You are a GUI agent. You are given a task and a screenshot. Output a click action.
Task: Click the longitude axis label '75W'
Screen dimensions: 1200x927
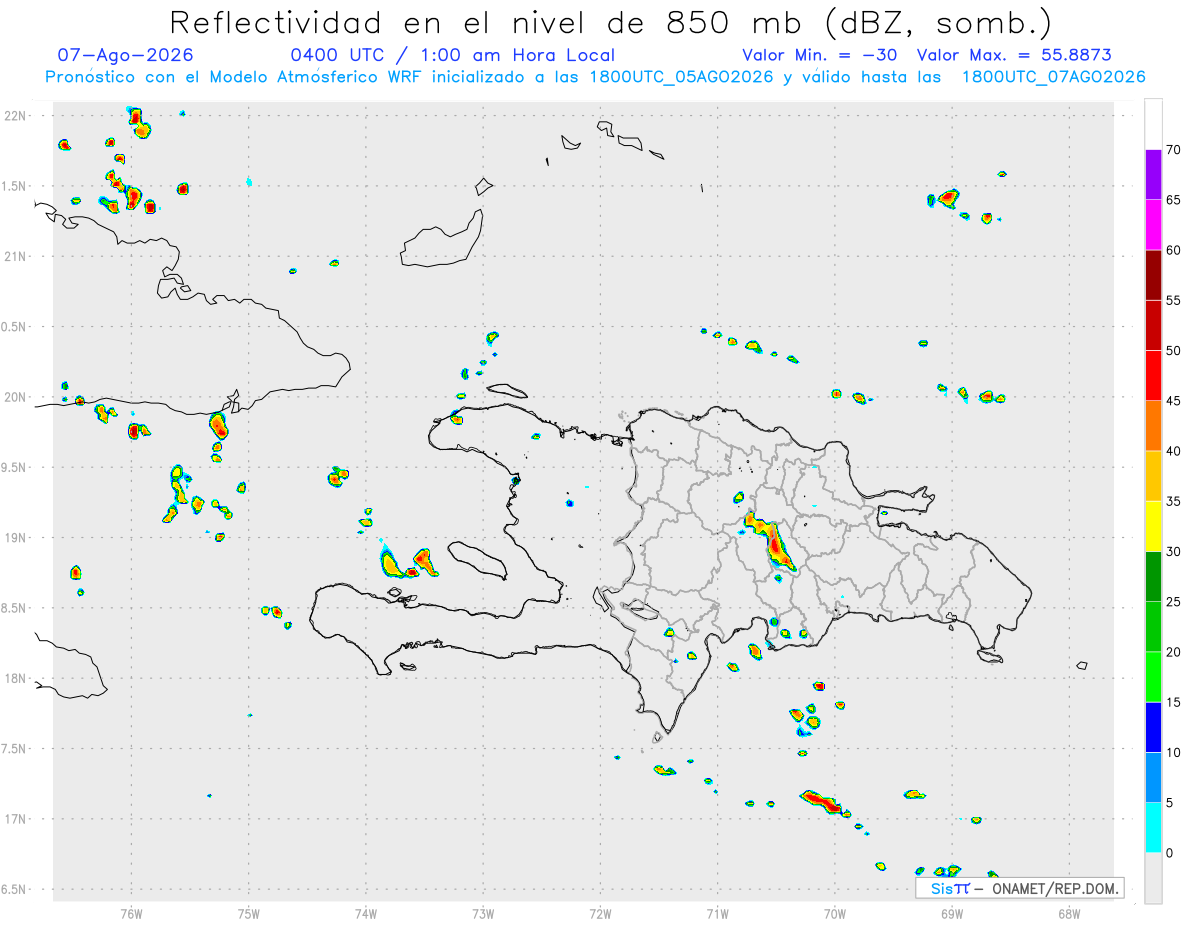tap(249, 912)
